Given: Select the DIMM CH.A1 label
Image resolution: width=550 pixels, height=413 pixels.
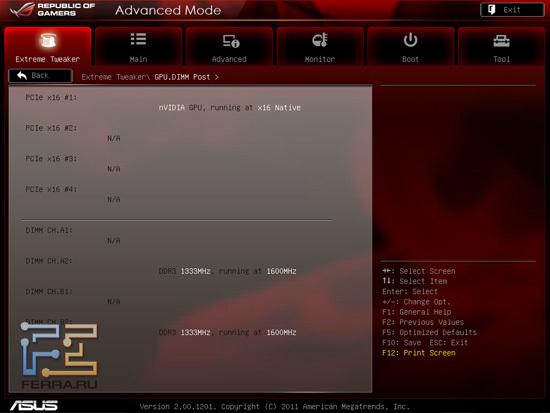Looking at the screenshot, I should tap(49, 230).
